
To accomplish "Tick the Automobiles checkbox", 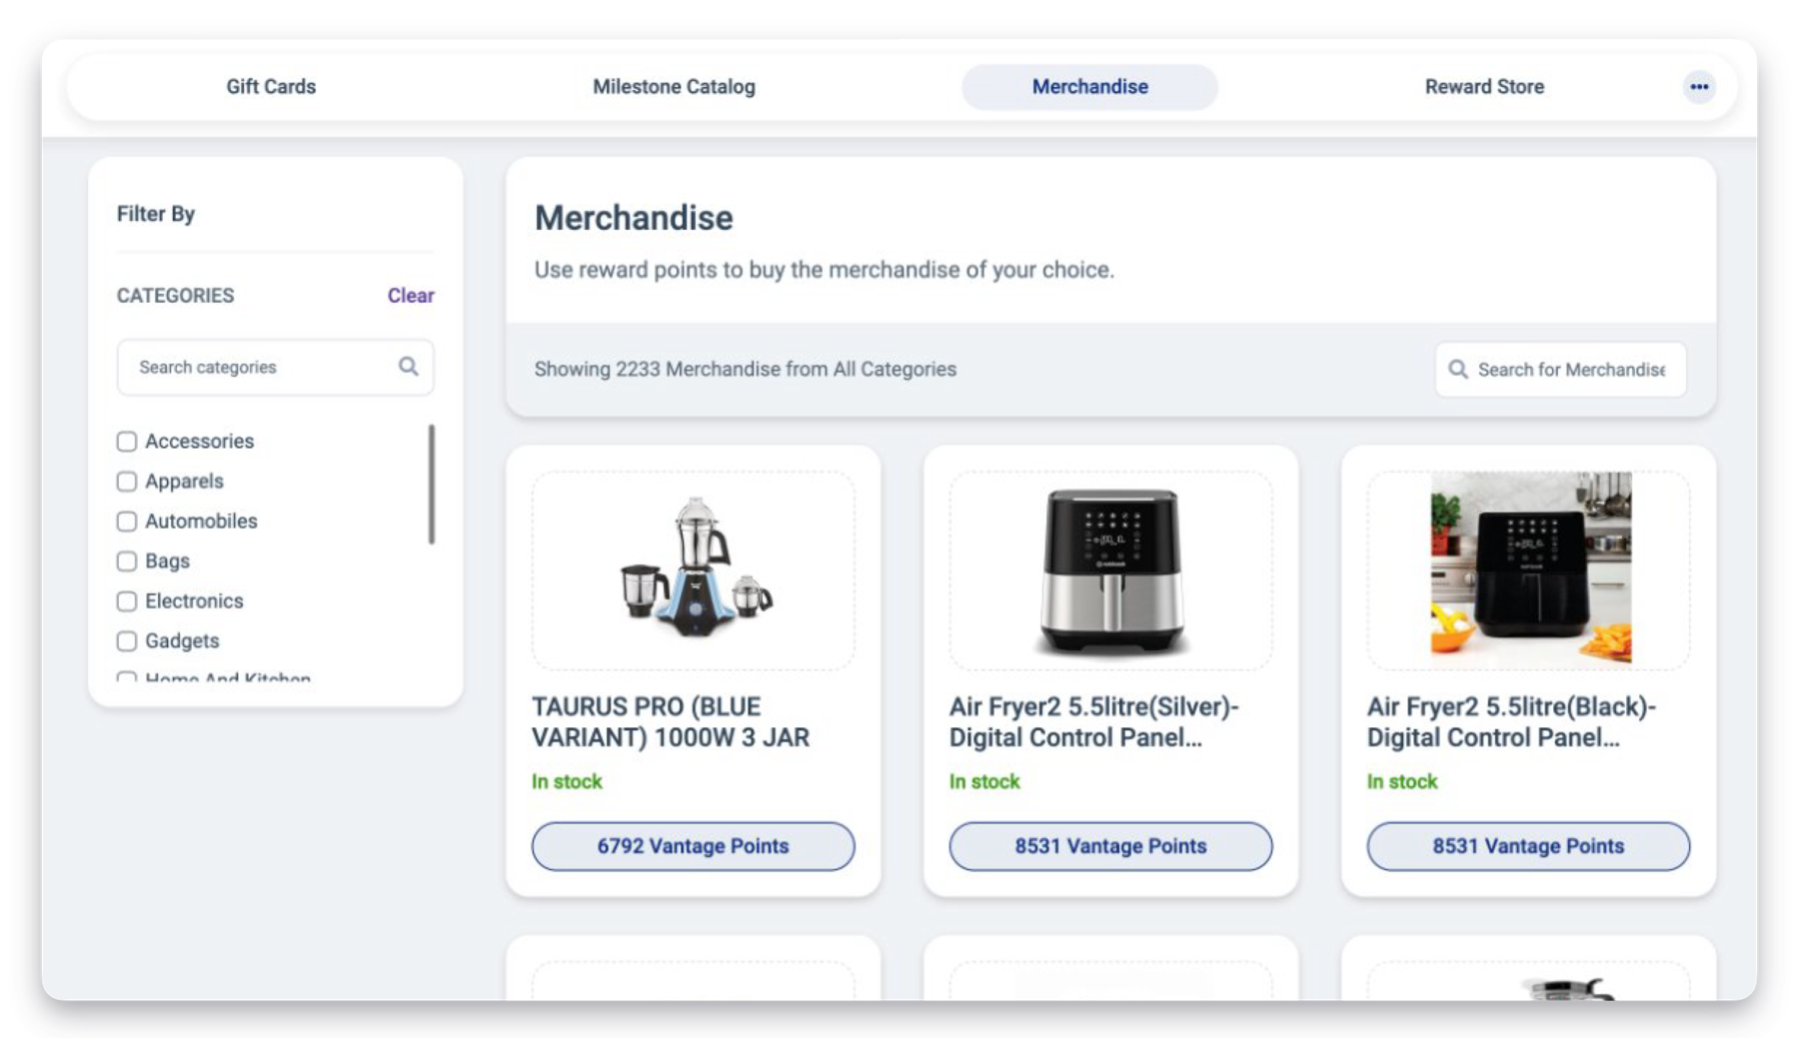I will point(127,521).
